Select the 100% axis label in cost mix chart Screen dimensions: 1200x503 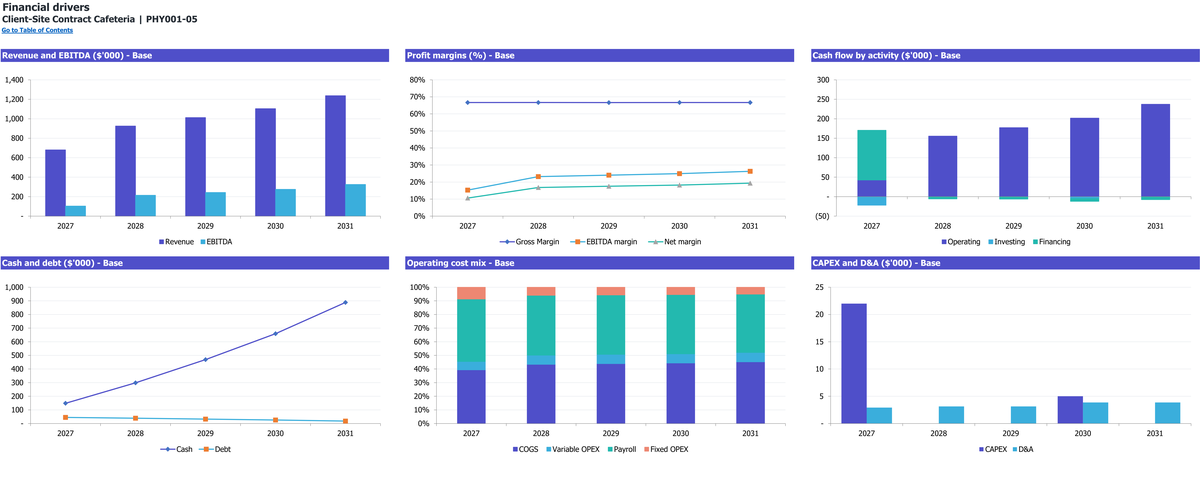pyautogui.click(x=417, y=288)
